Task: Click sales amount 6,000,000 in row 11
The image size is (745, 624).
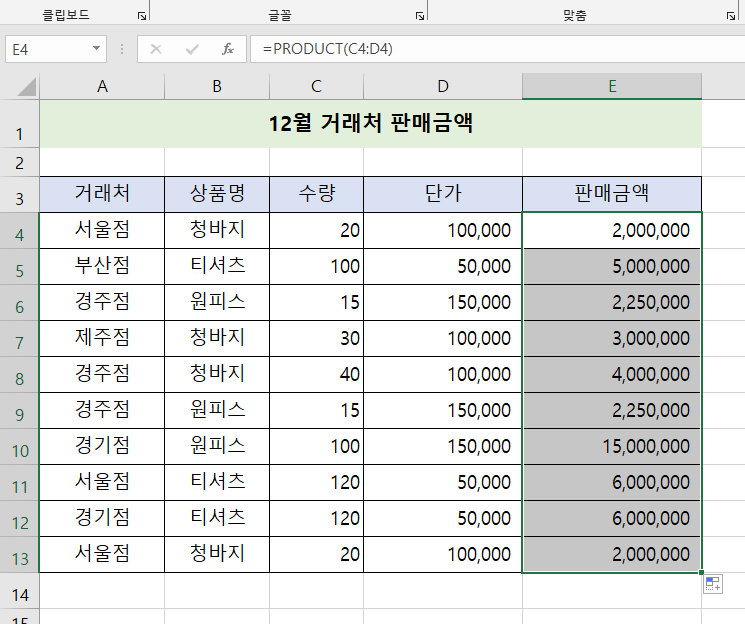Action: [612, 483]
